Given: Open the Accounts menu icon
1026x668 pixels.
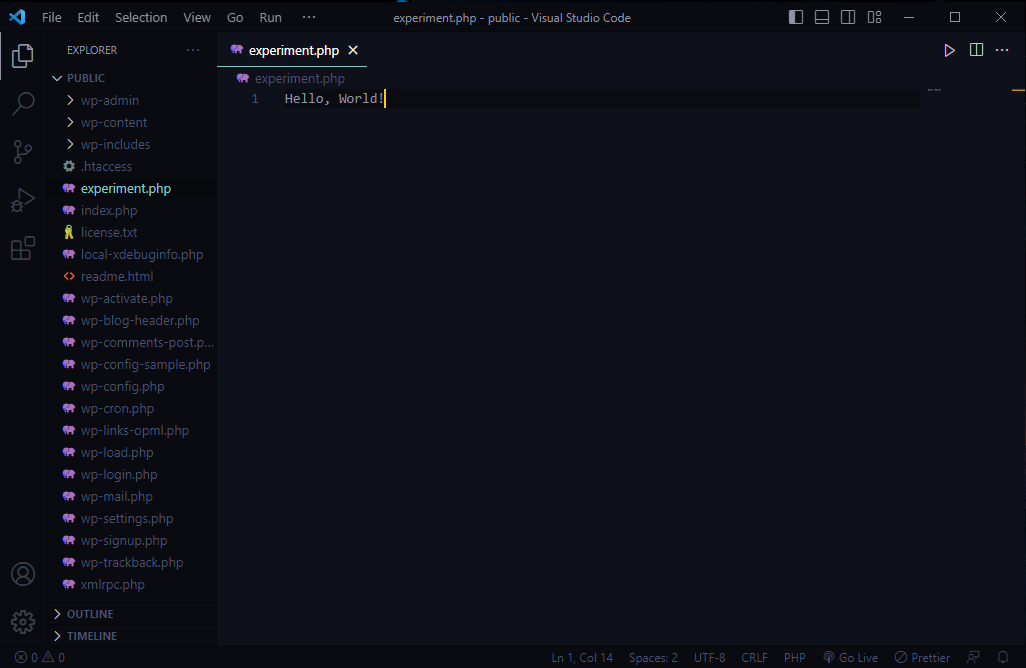Looking at the screenshot, I should (23, 574).
